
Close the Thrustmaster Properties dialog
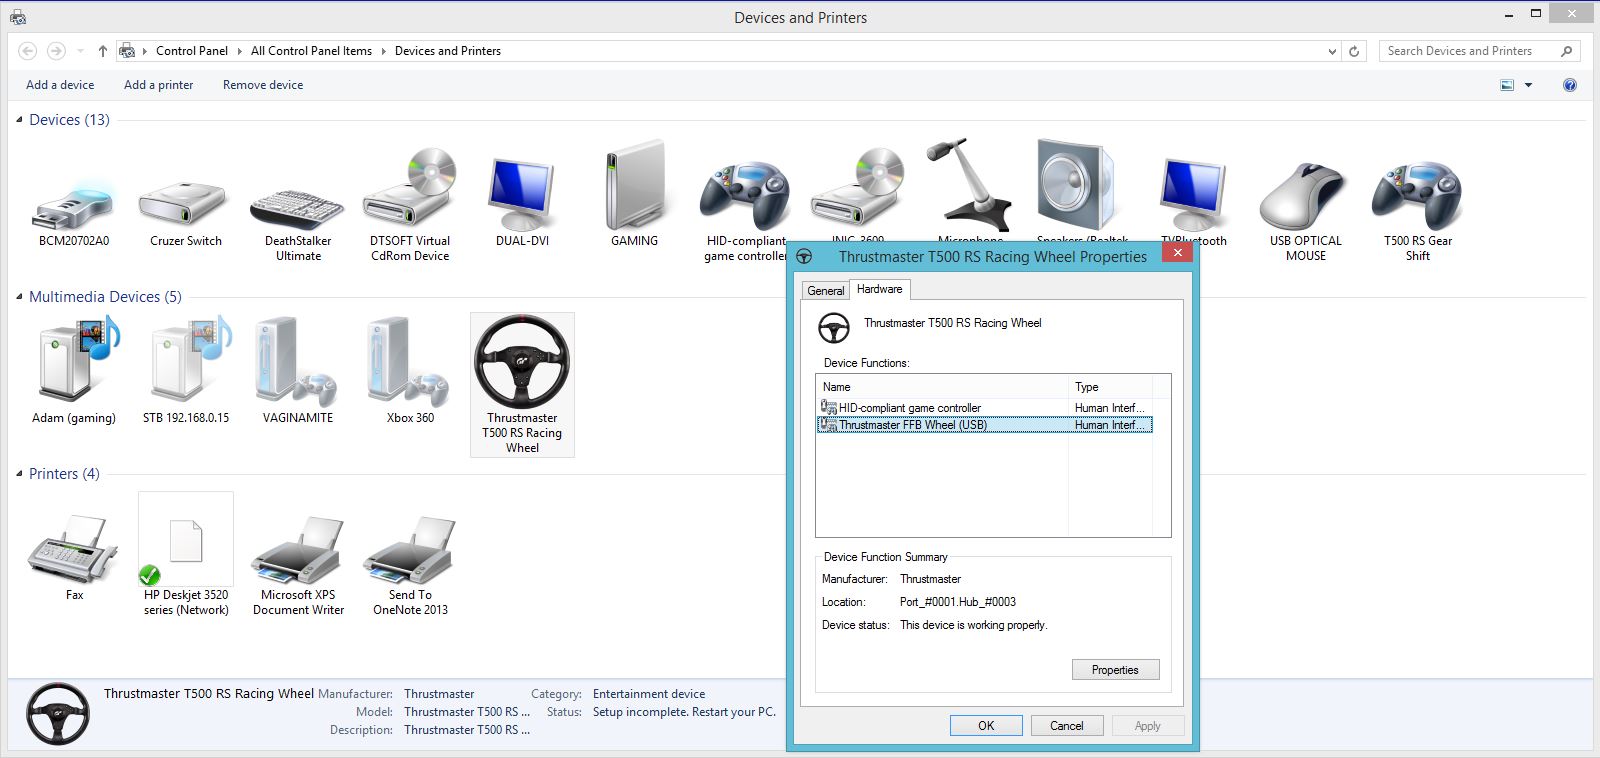click(1177, 253)
